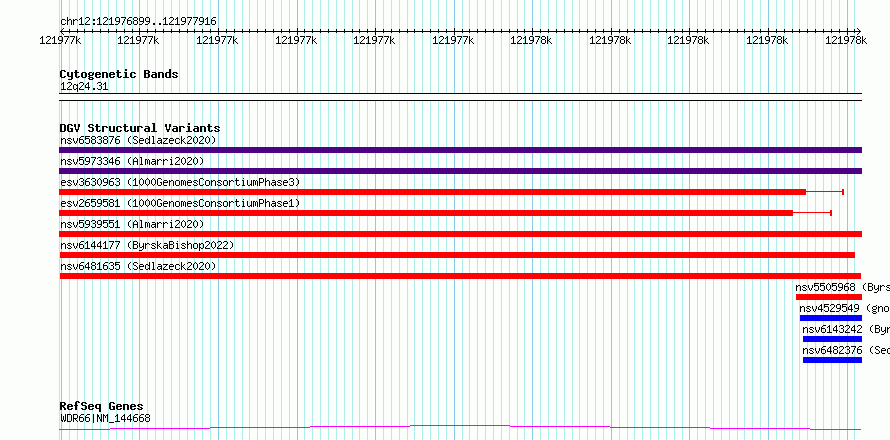This screenshot has width=890, height=440.
Task: Click the thin red whisker line of esv2659581
Action: (812, 213)
